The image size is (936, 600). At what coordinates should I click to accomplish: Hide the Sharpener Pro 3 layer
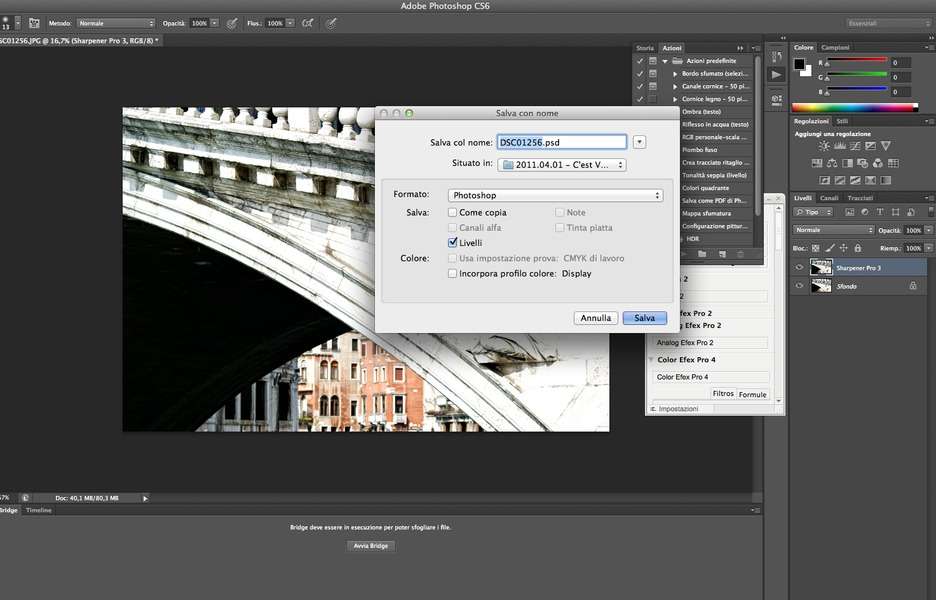799,268
